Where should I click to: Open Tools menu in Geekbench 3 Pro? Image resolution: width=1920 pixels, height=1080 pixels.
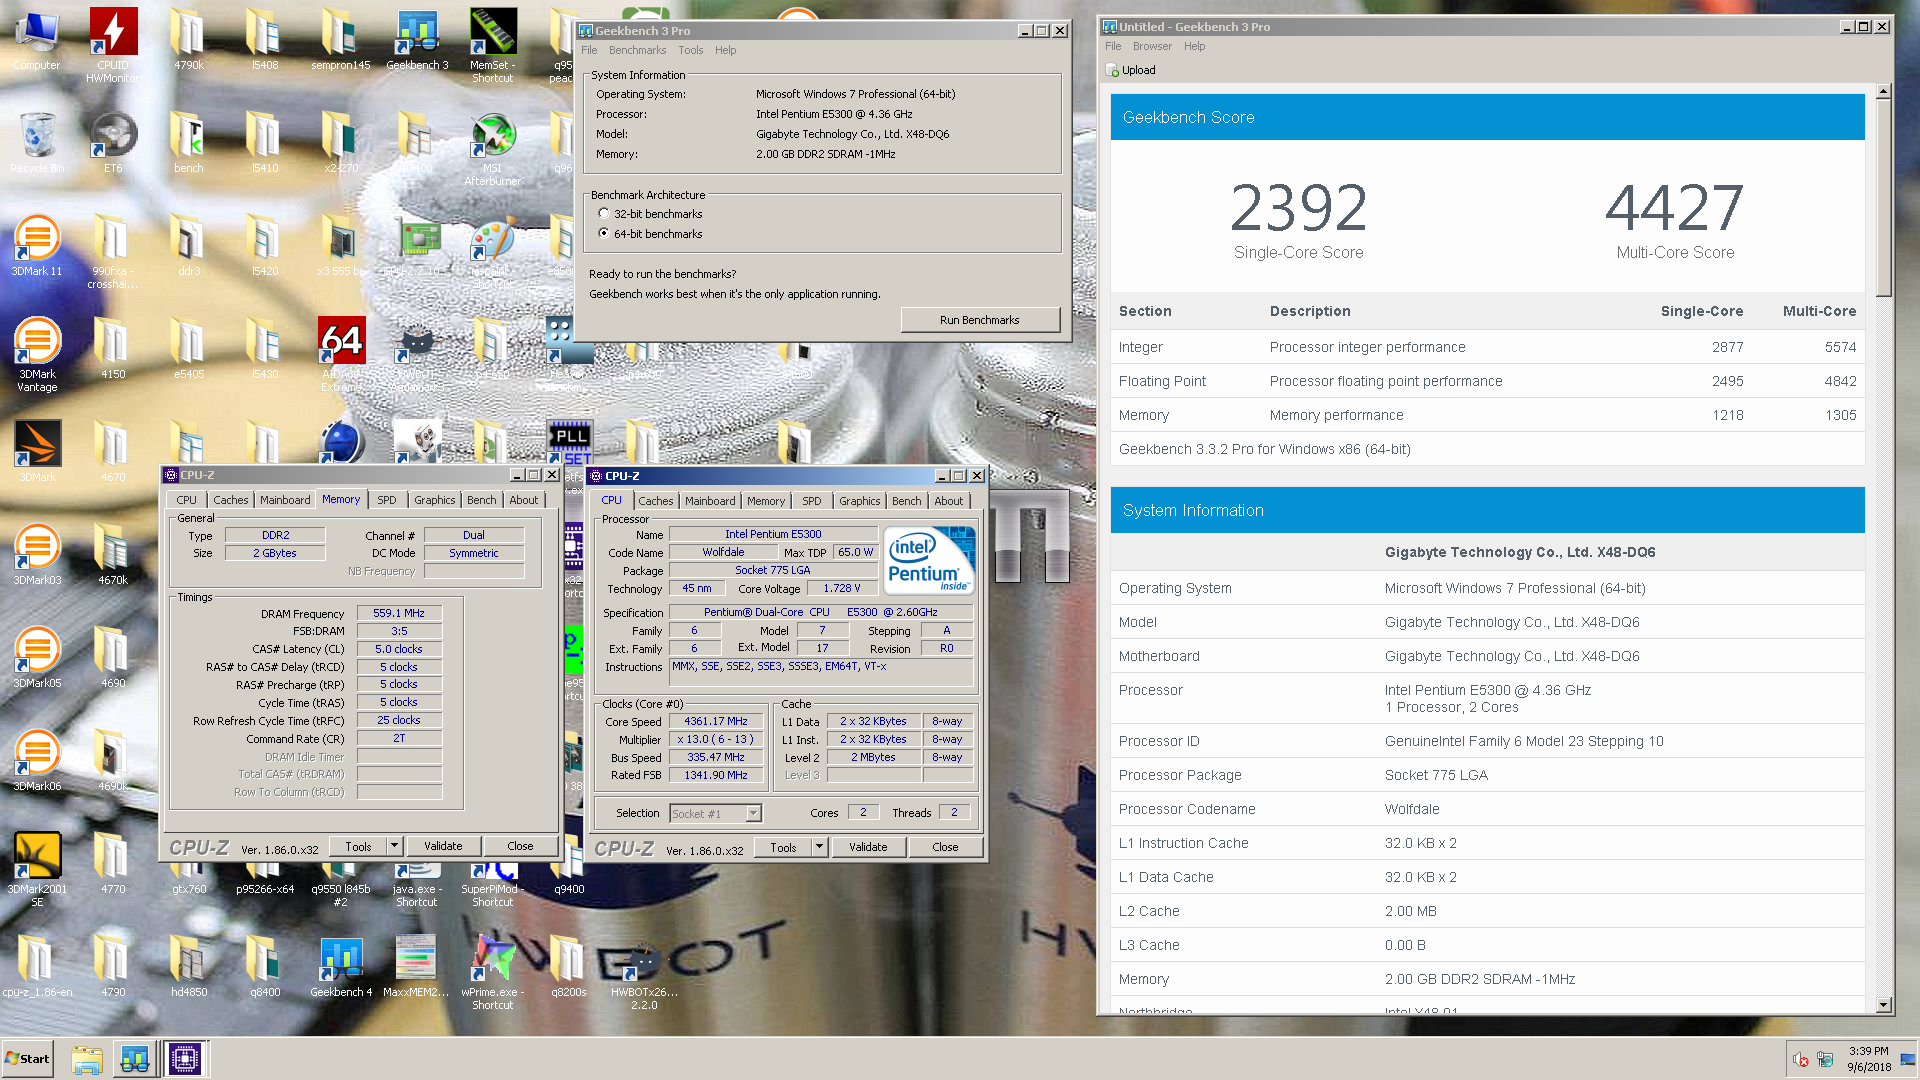tap(690, 50)
